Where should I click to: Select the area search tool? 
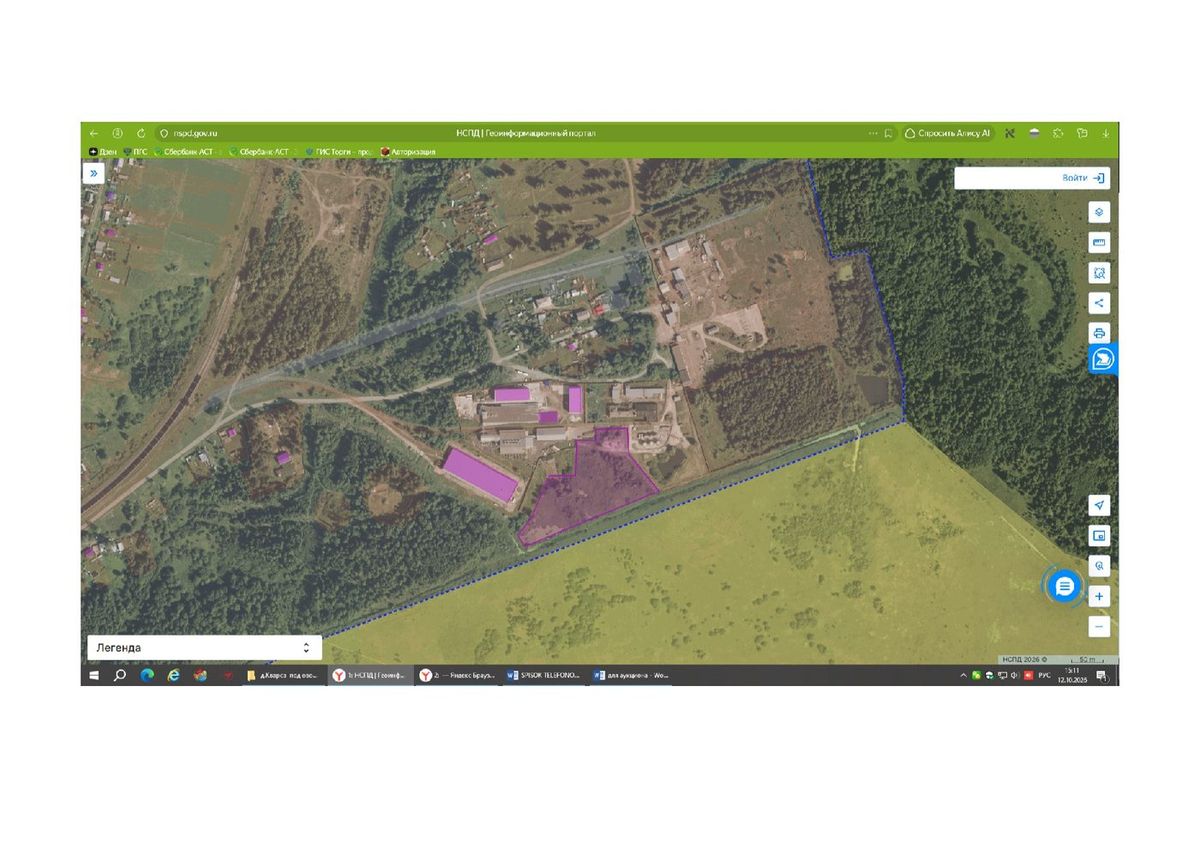click(1099, 273)
